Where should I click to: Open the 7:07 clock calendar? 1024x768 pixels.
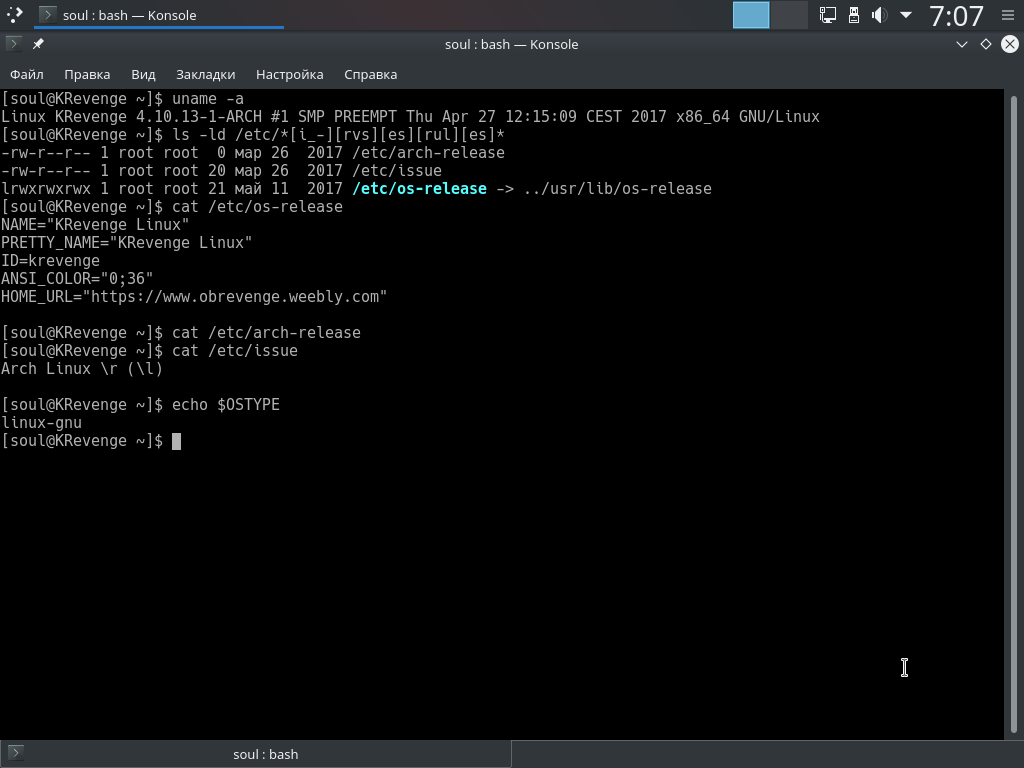point(956,16)
